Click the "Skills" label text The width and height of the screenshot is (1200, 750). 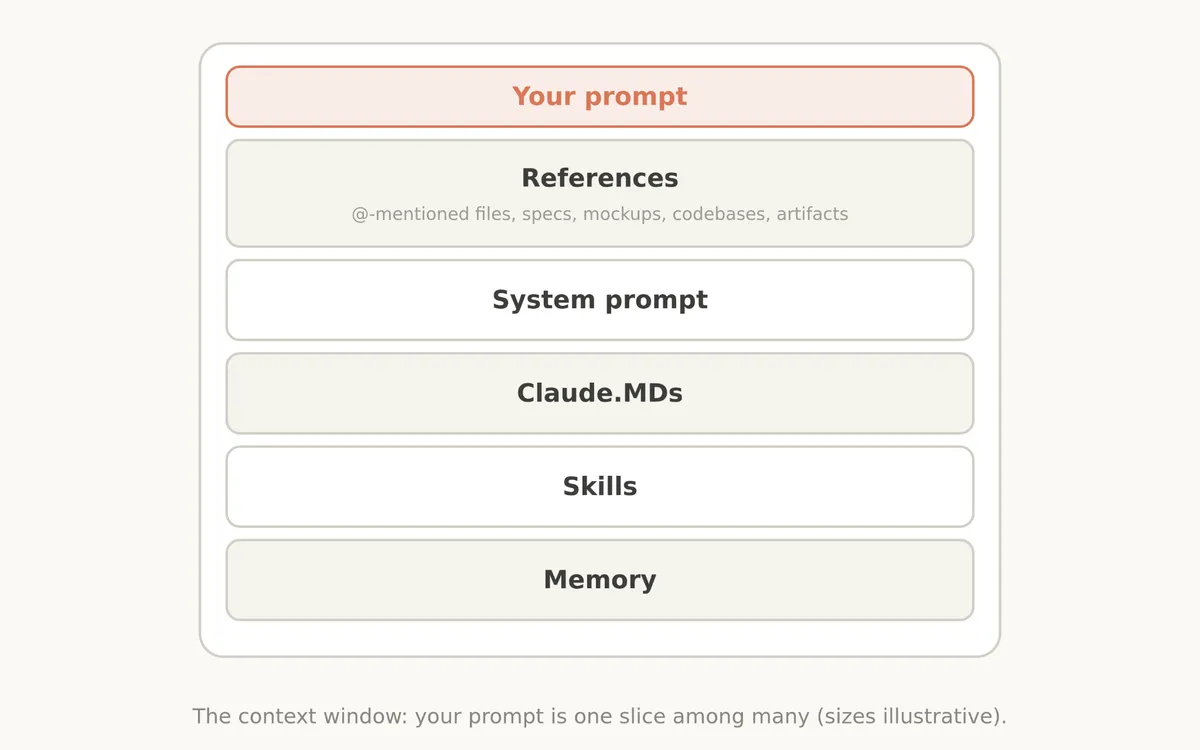pyautogui.click(x=600, y=486)
